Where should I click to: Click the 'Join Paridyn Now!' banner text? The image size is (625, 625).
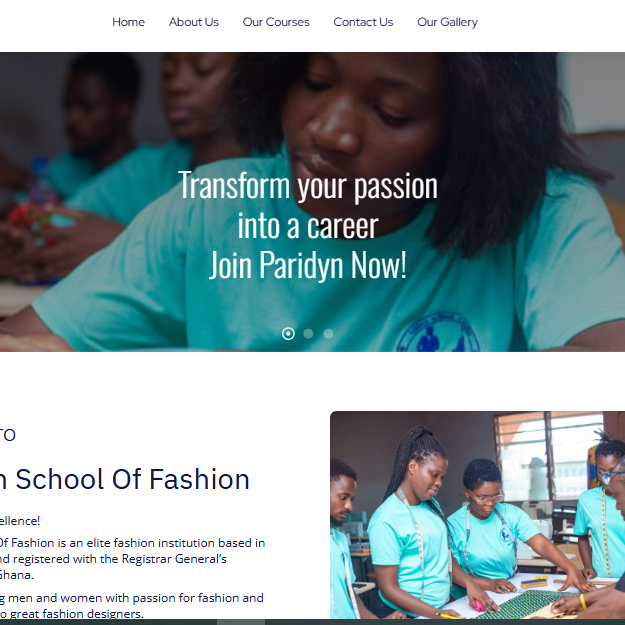coord(308,265)
